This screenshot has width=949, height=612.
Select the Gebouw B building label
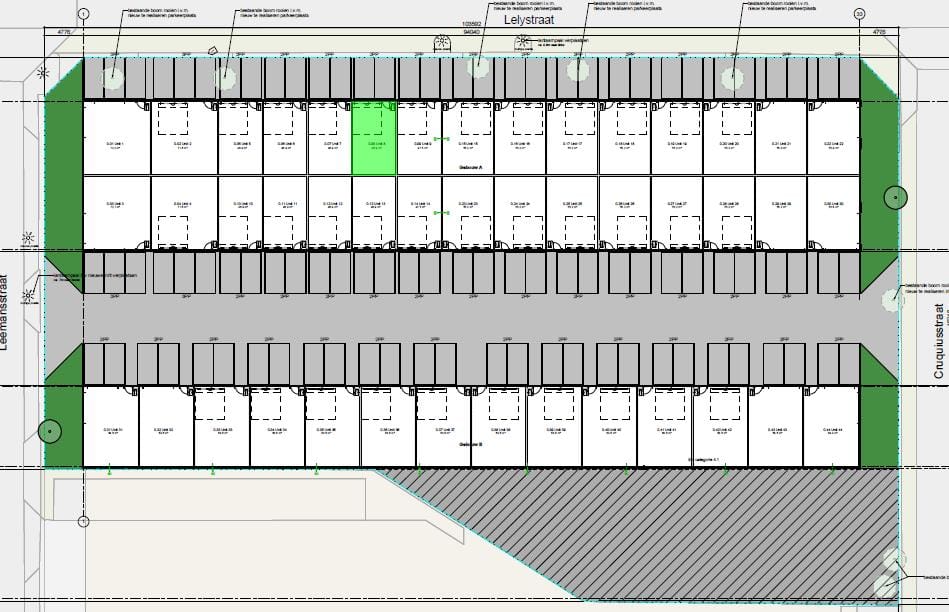470,444
